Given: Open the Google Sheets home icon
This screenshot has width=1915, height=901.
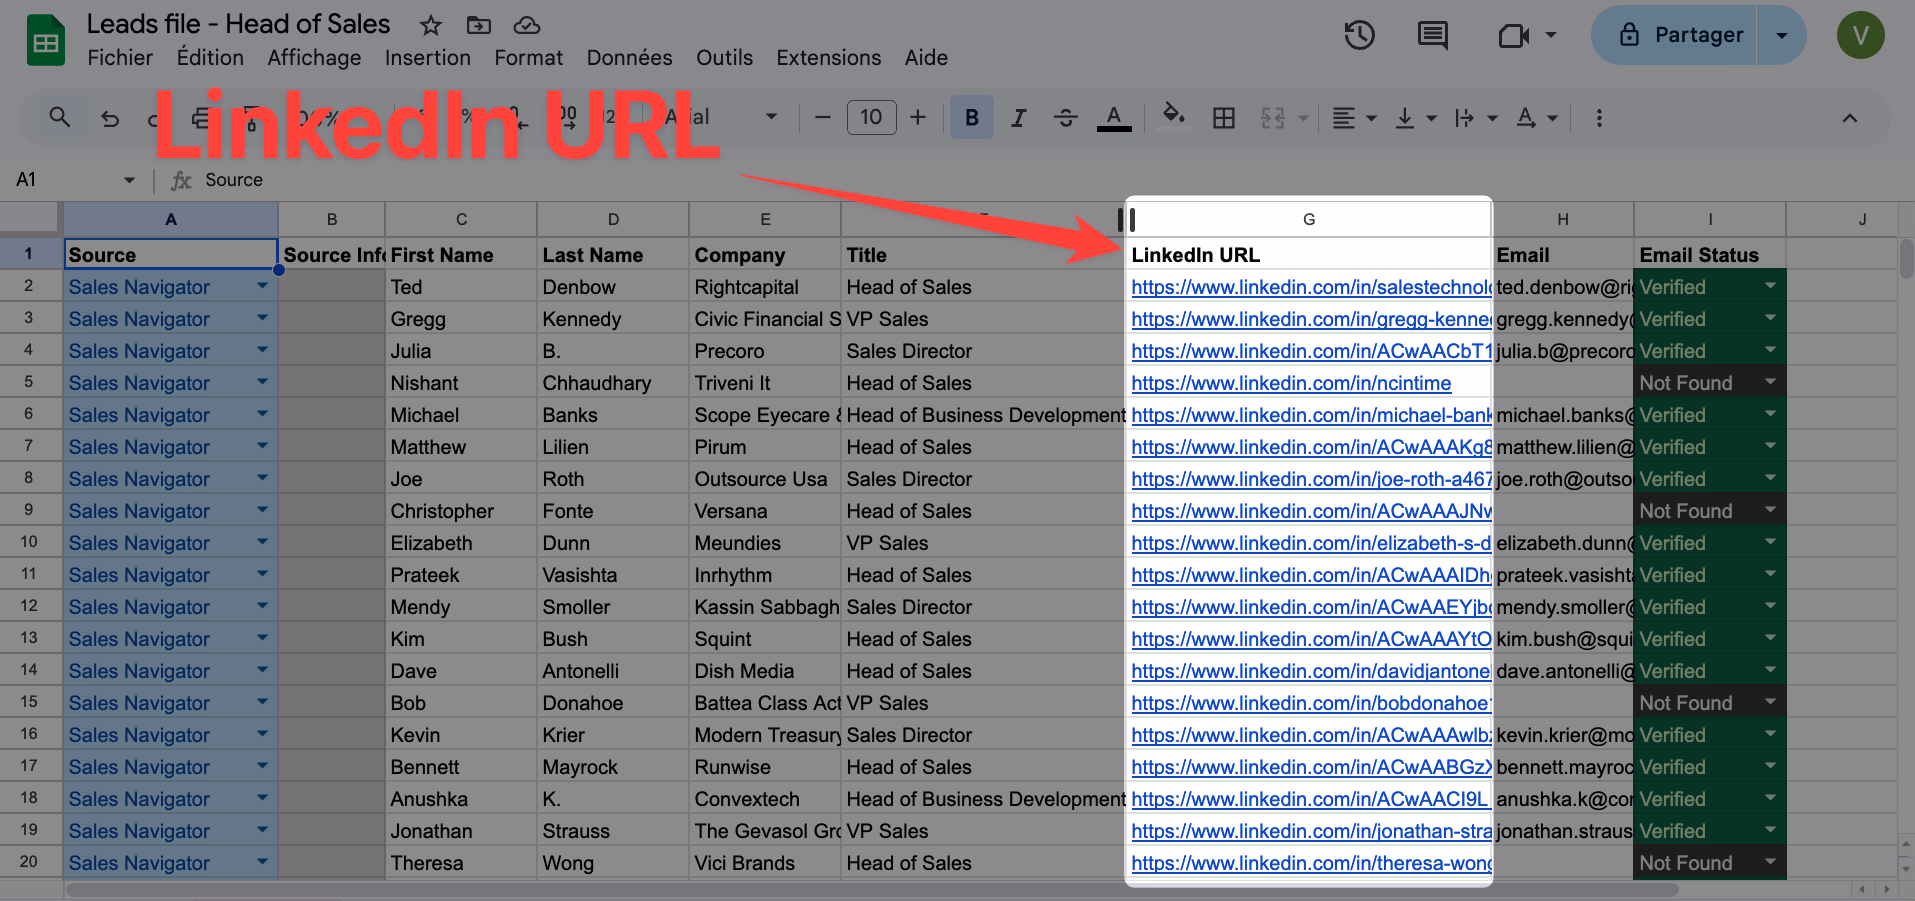Looking at the screenshot, I should click(x=45, y=41).
